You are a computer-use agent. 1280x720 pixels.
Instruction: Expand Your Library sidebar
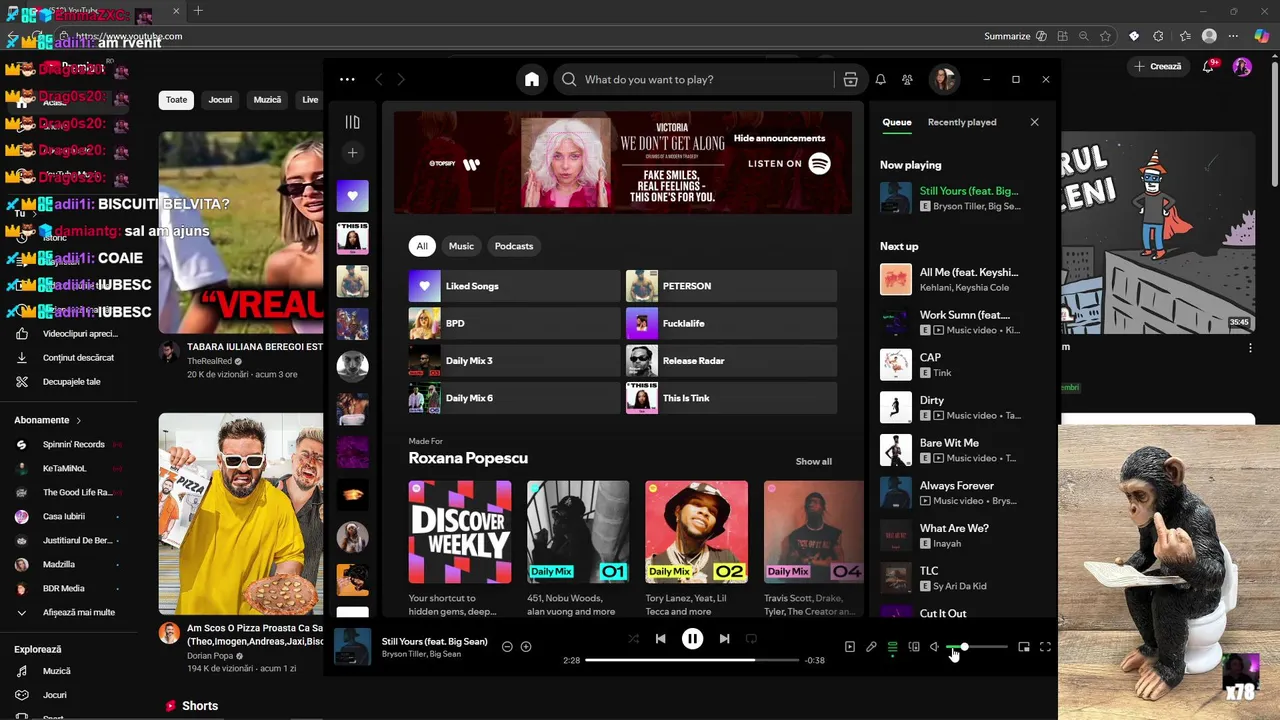[x=352, y=122]
